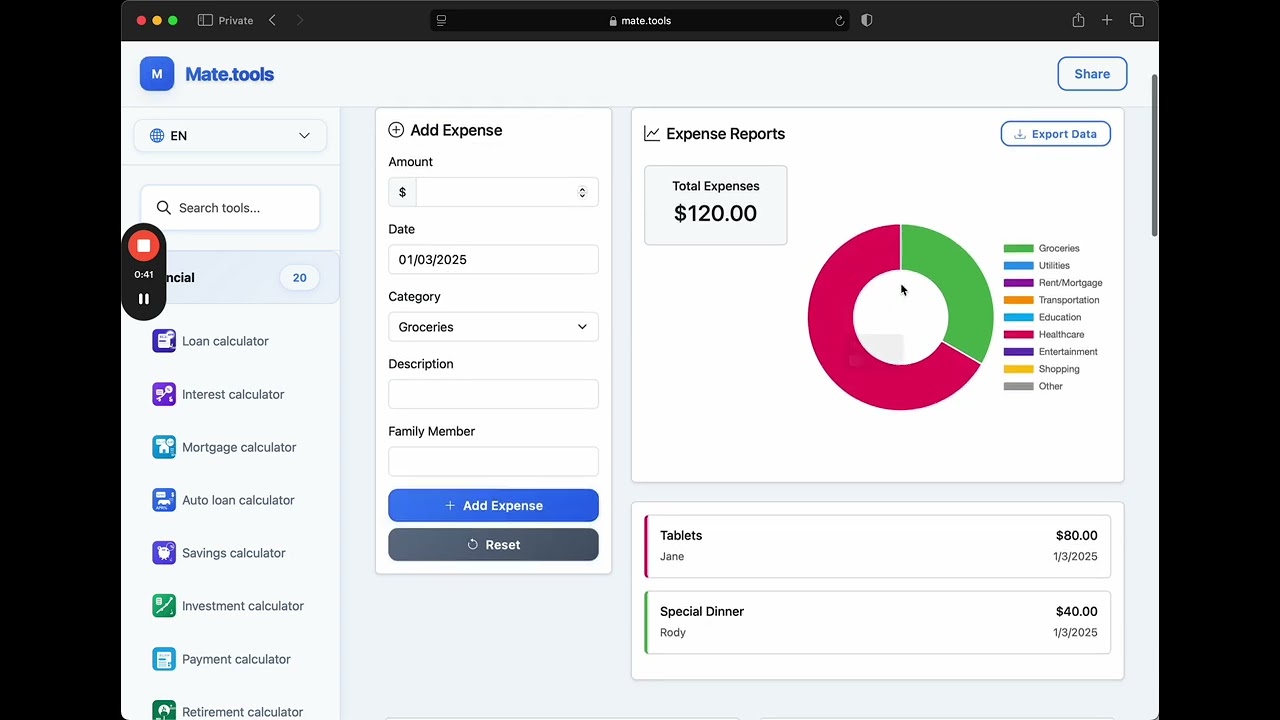Screen dimensions: 1280x720
Task: Open the Investment calculator icon
Action: [x=164, y=606]
